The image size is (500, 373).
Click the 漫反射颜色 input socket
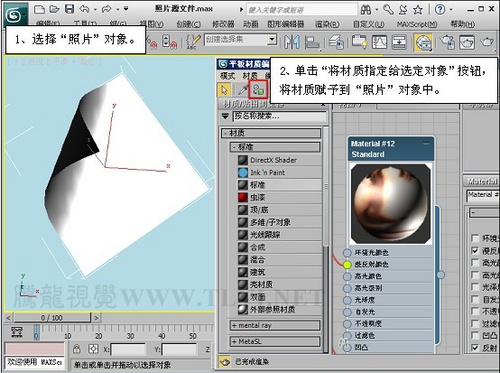[347, 265]
